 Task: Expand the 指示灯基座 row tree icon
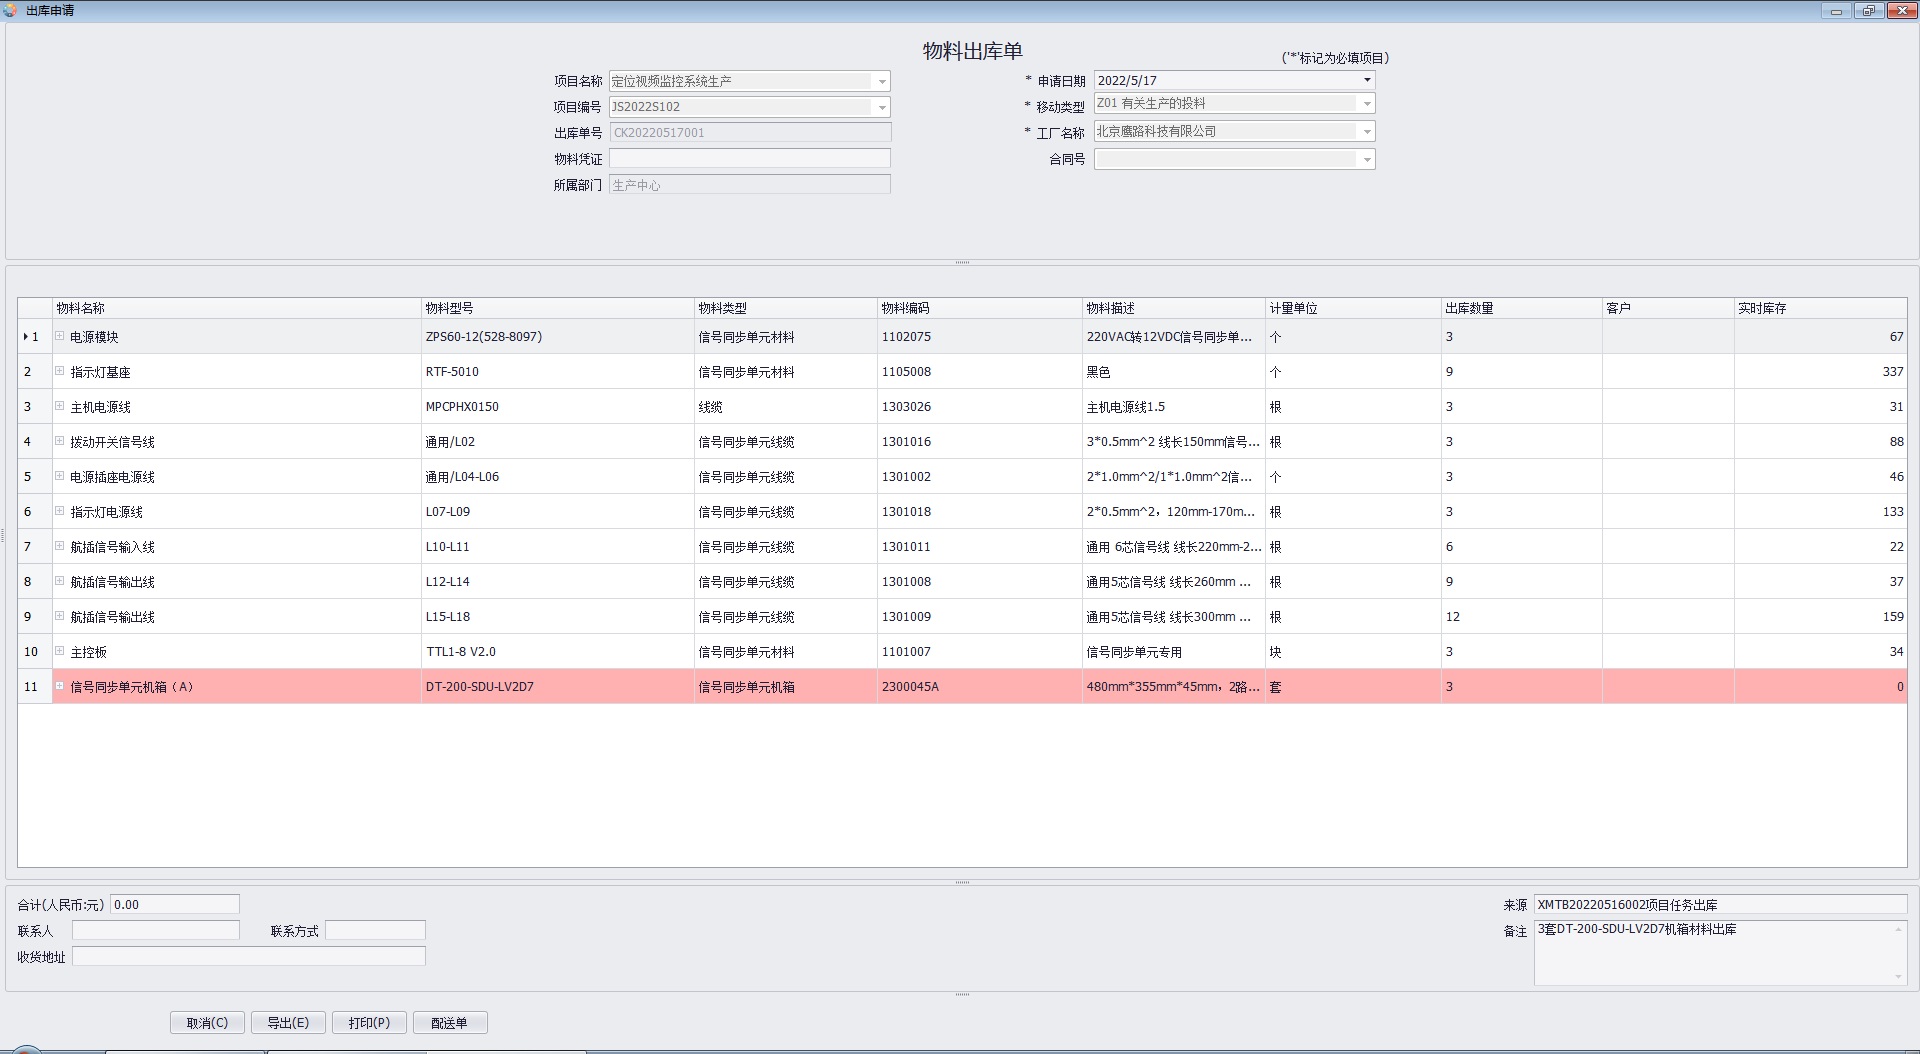coord(59,371)
